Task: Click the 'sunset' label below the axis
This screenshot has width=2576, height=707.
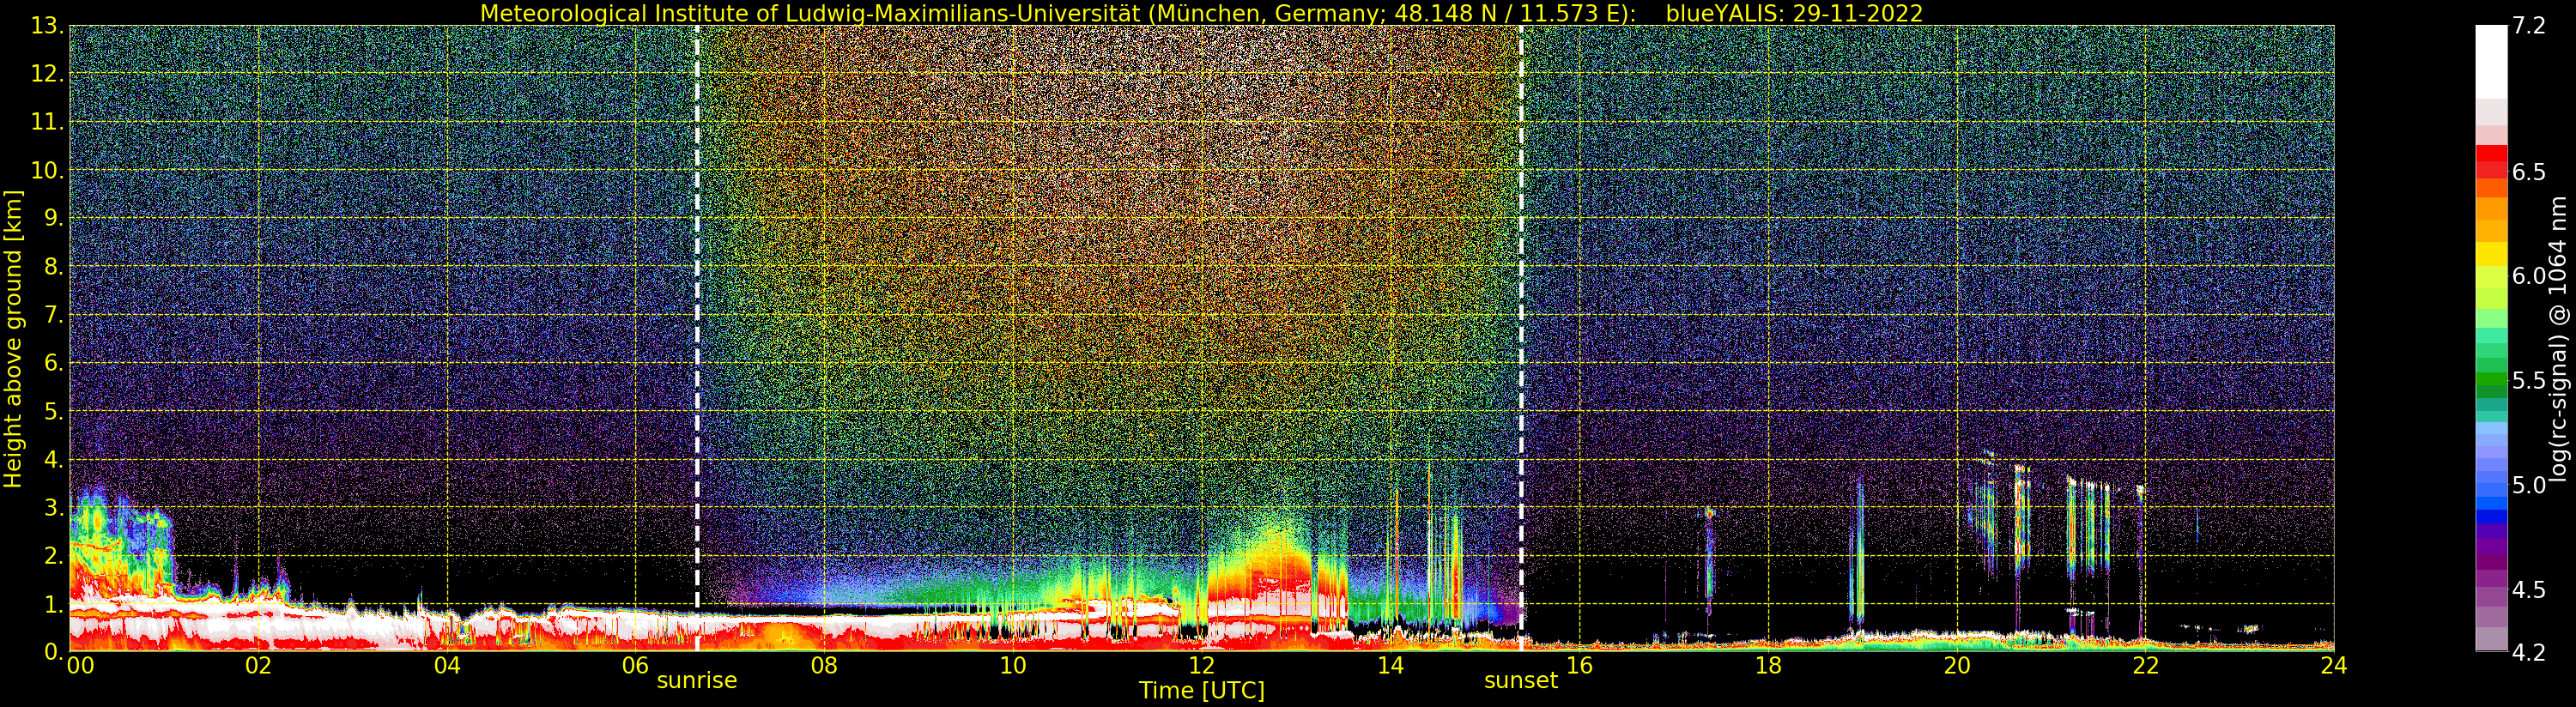Action: (x=1521, y=681)
